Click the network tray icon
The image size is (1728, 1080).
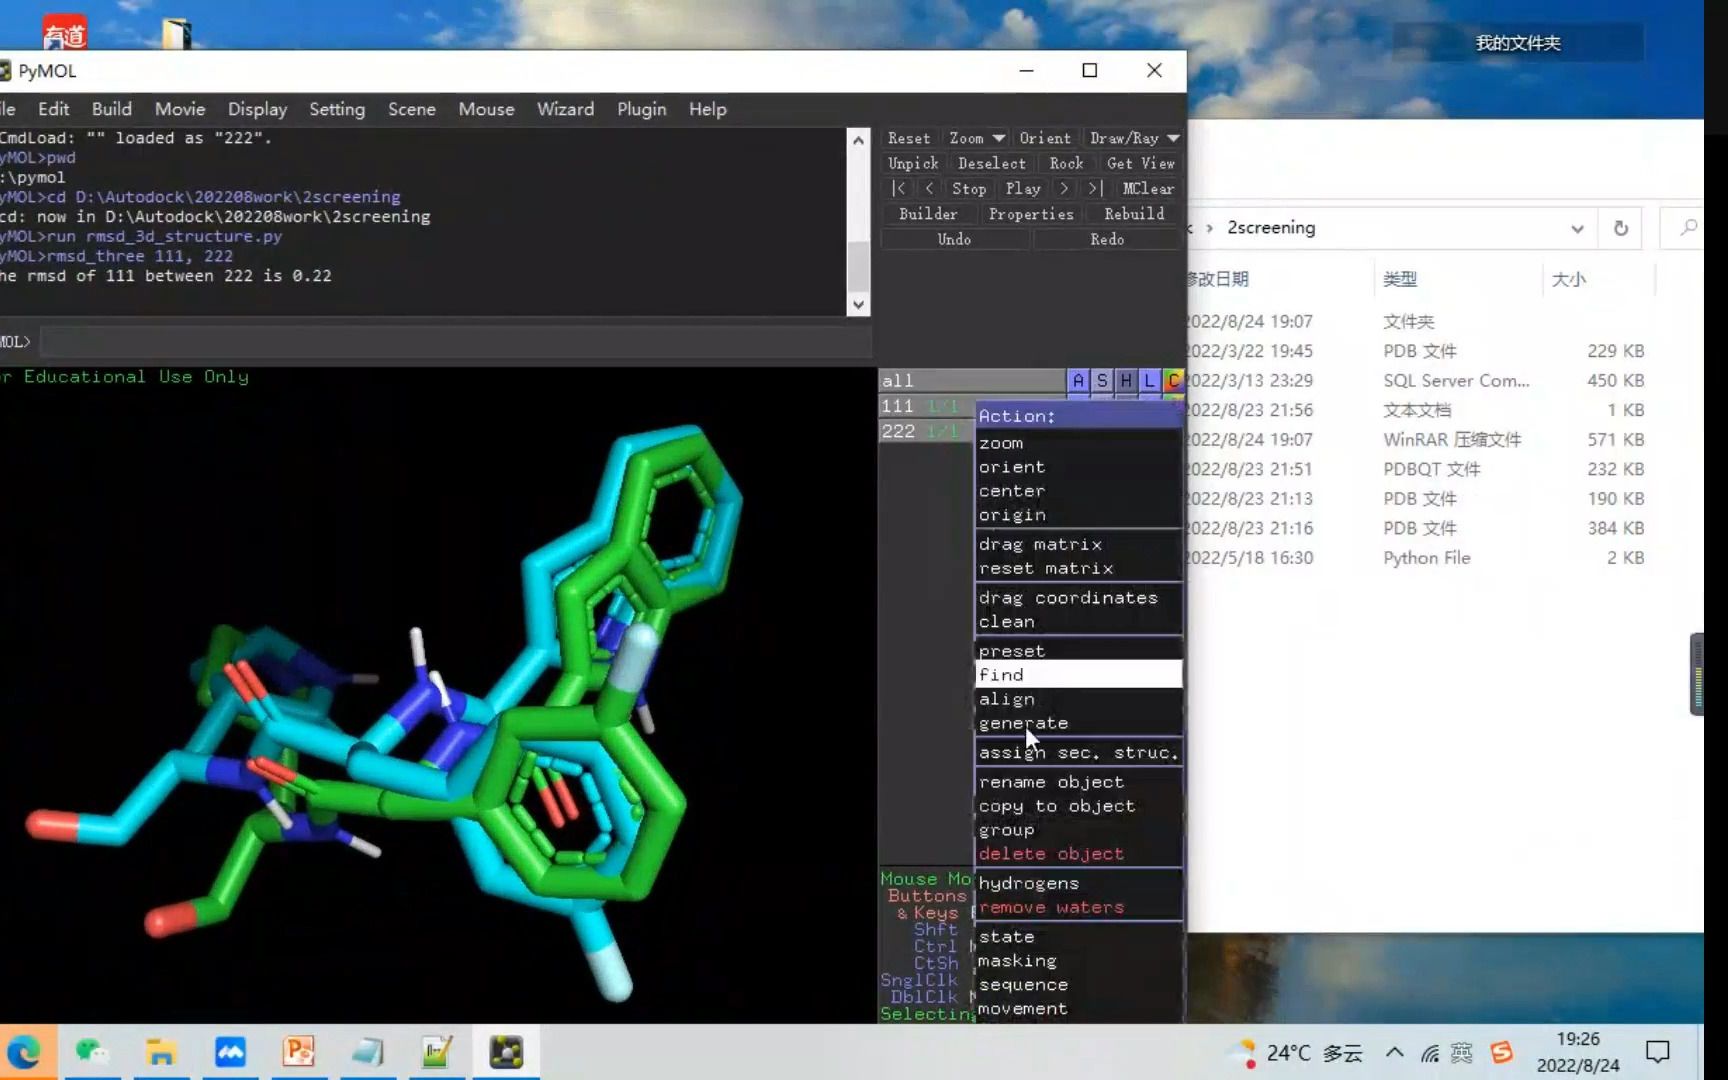point(1430,1052)
